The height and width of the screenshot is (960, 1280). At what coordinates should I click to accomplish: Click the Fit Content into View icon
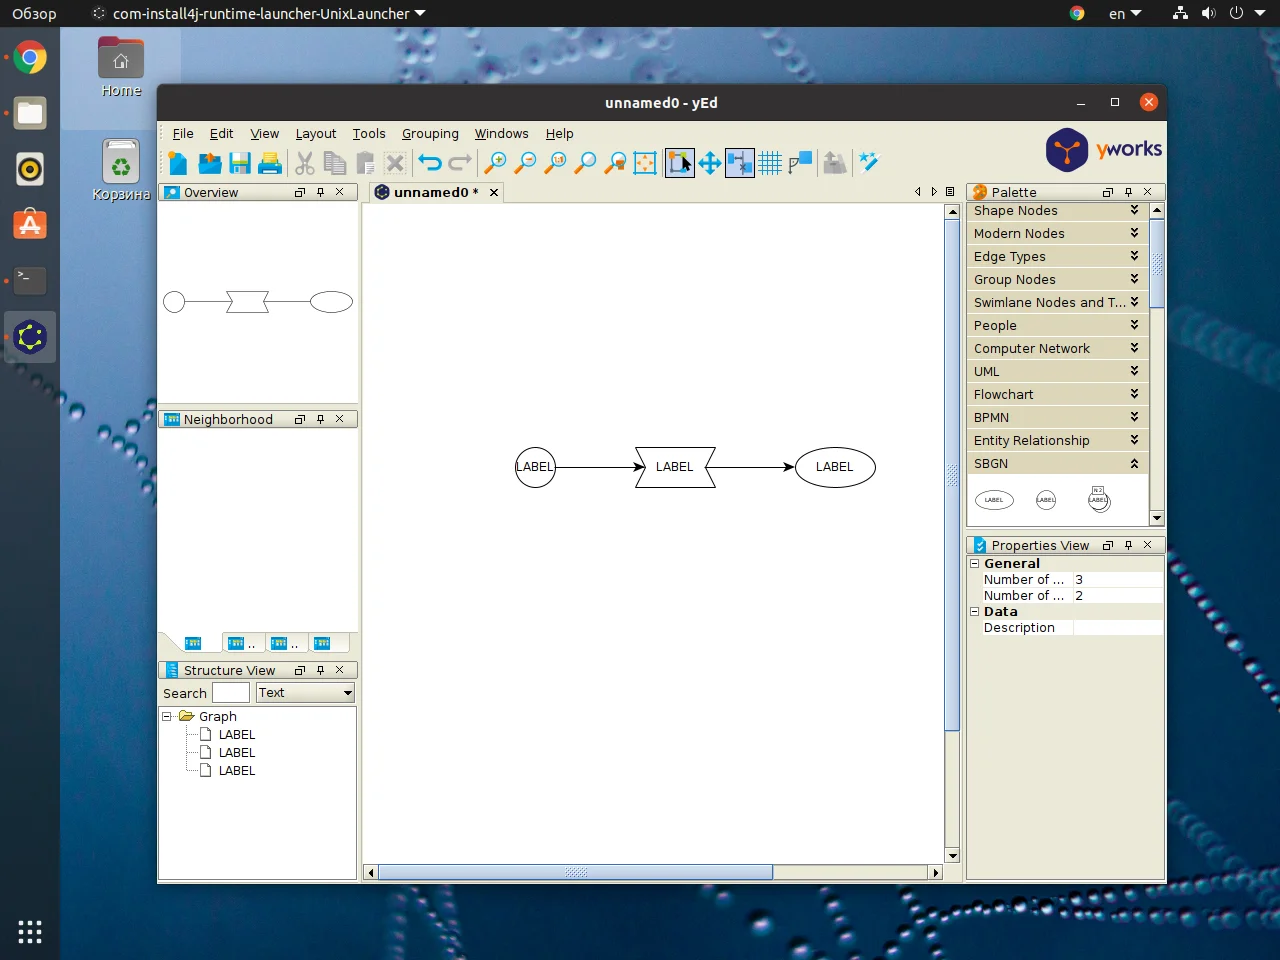click(x=645, y=162)
